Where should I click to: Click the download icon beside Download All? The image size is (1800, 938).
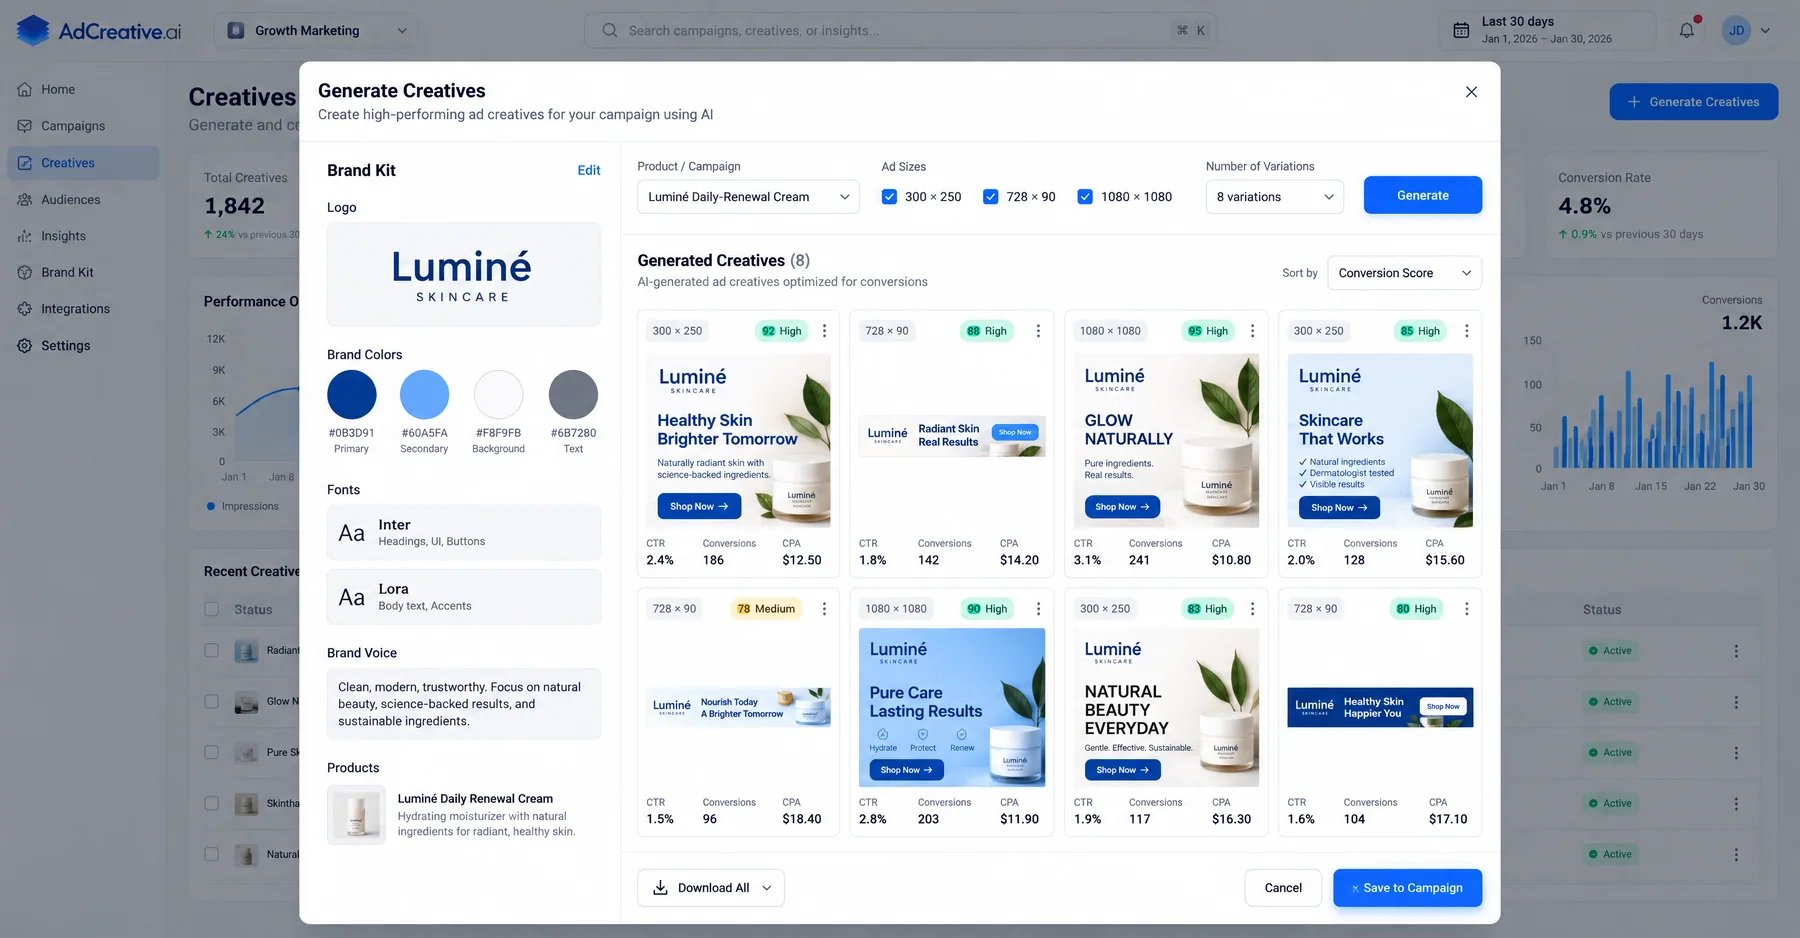(x=660, y=888)
